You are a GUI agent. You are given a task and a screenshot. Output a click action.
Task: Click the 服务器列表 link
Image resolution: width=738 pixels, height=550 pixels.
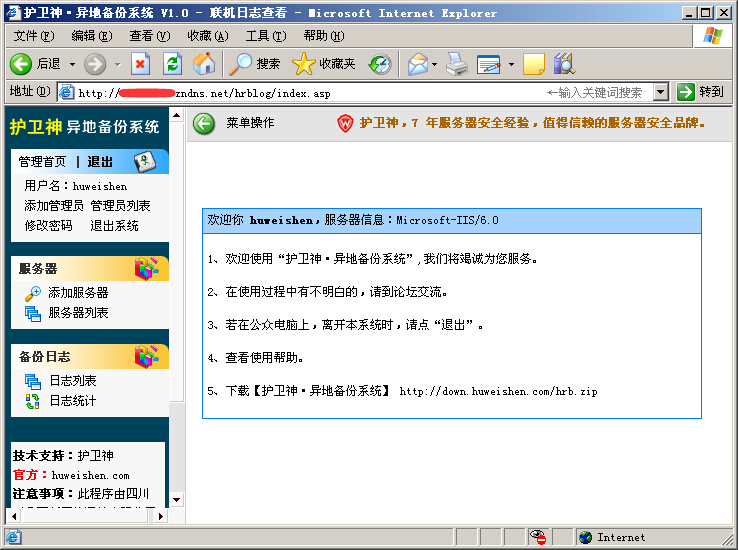pyautogui.click(x=78, y=313)
